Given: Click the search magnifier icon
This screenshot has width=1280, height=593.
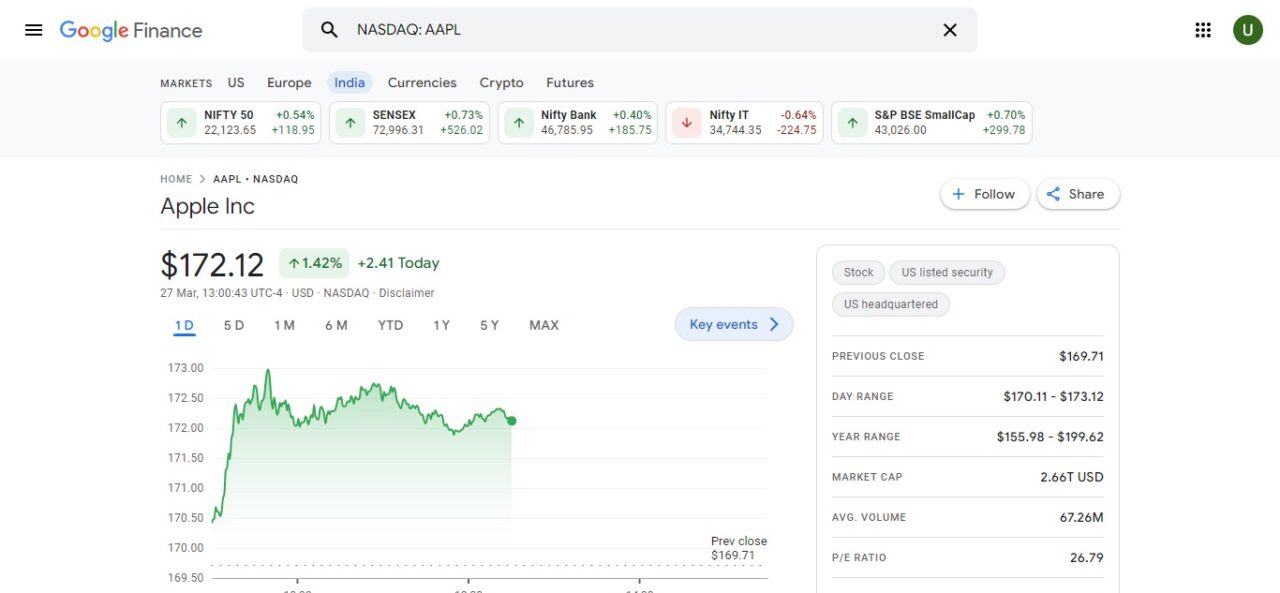Looking at the screenshot, I should (329, 30).
